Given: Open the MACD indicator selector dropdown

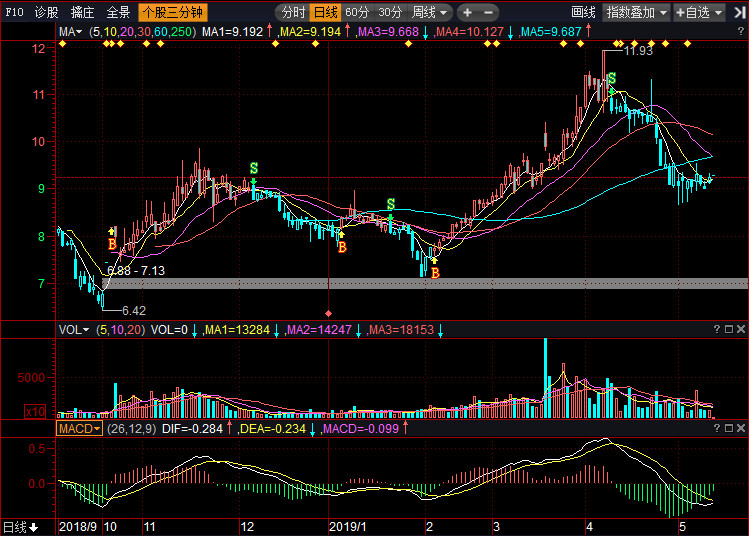Looking at the screenshot, I should (80, 428).
